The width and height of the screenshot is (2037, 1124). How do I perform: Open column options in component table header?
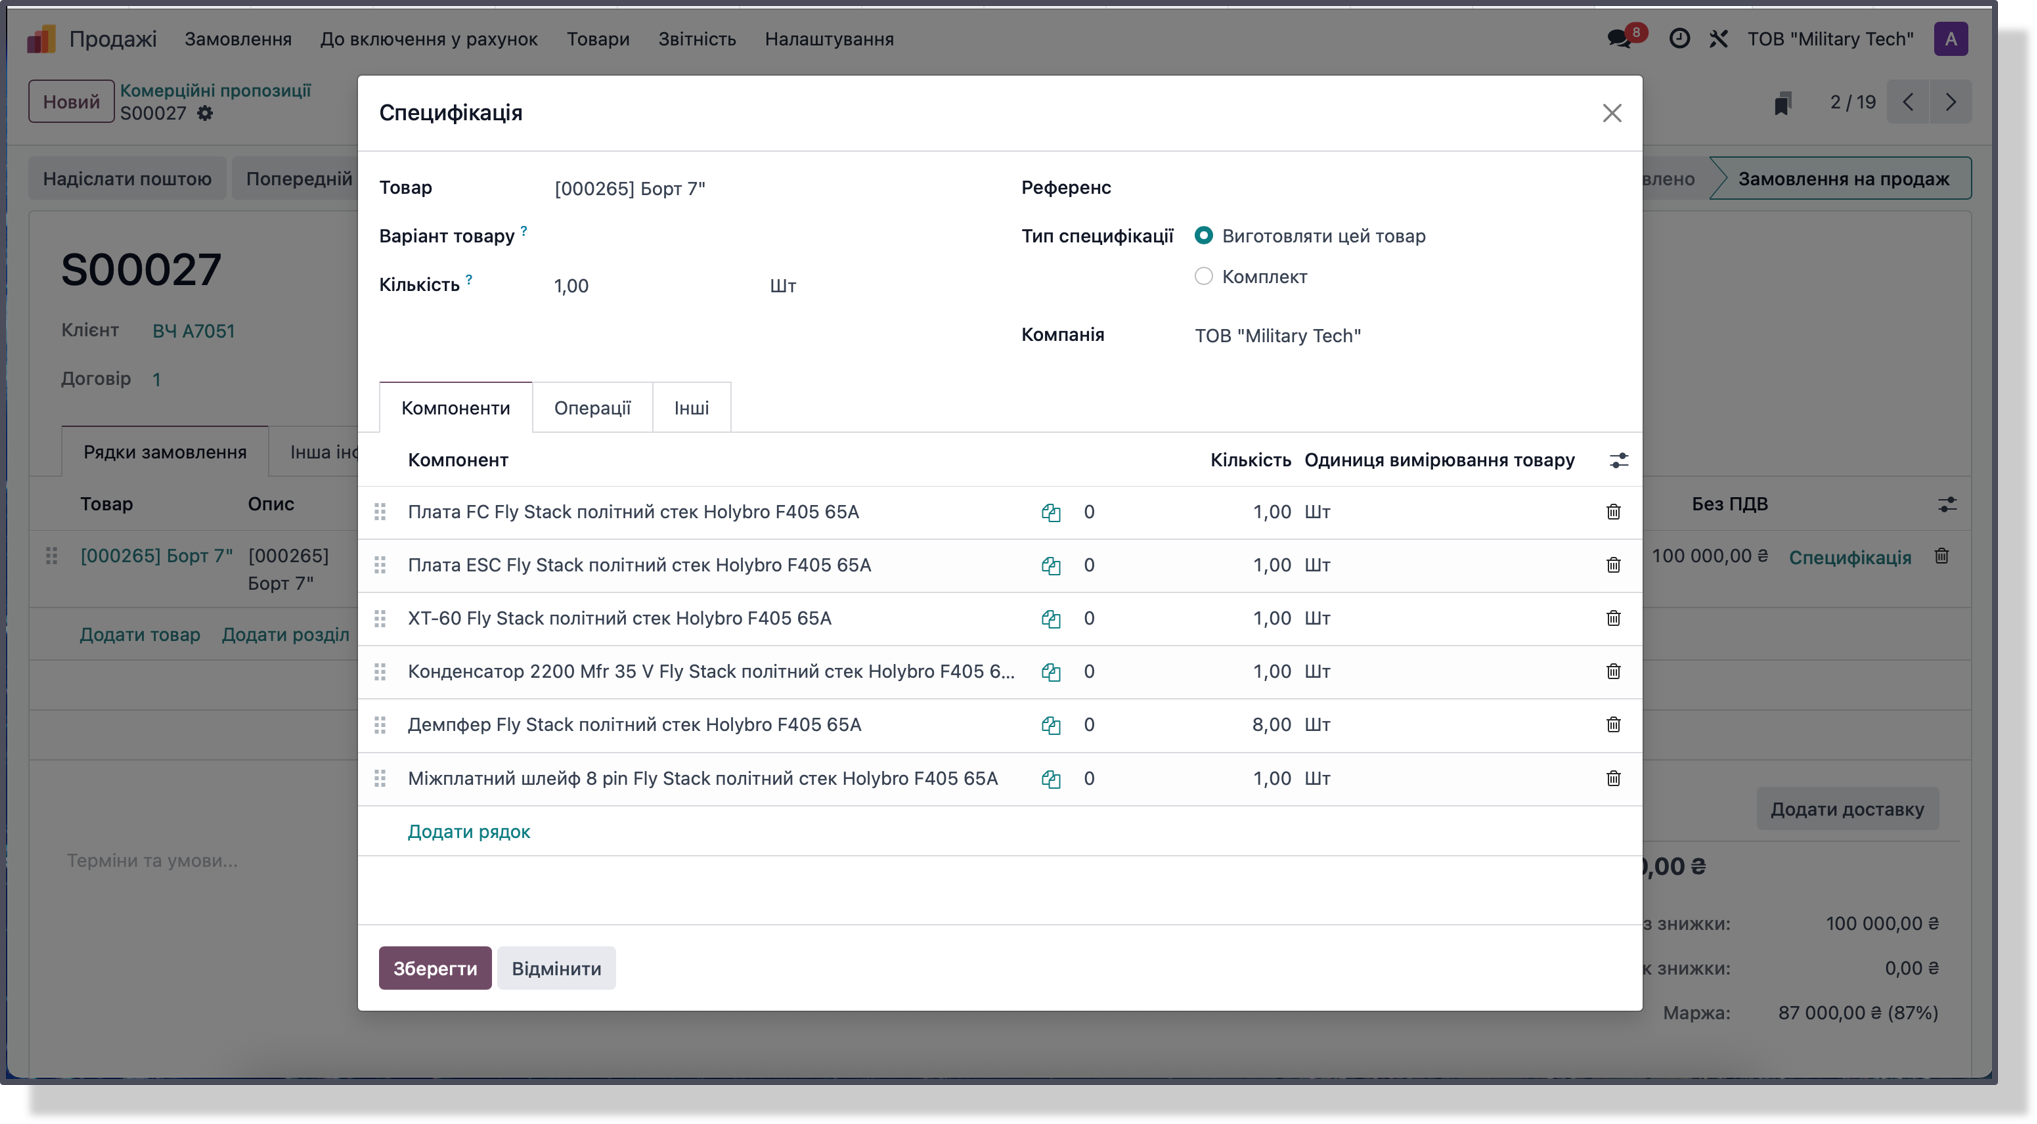click(x=1618, y=460)
